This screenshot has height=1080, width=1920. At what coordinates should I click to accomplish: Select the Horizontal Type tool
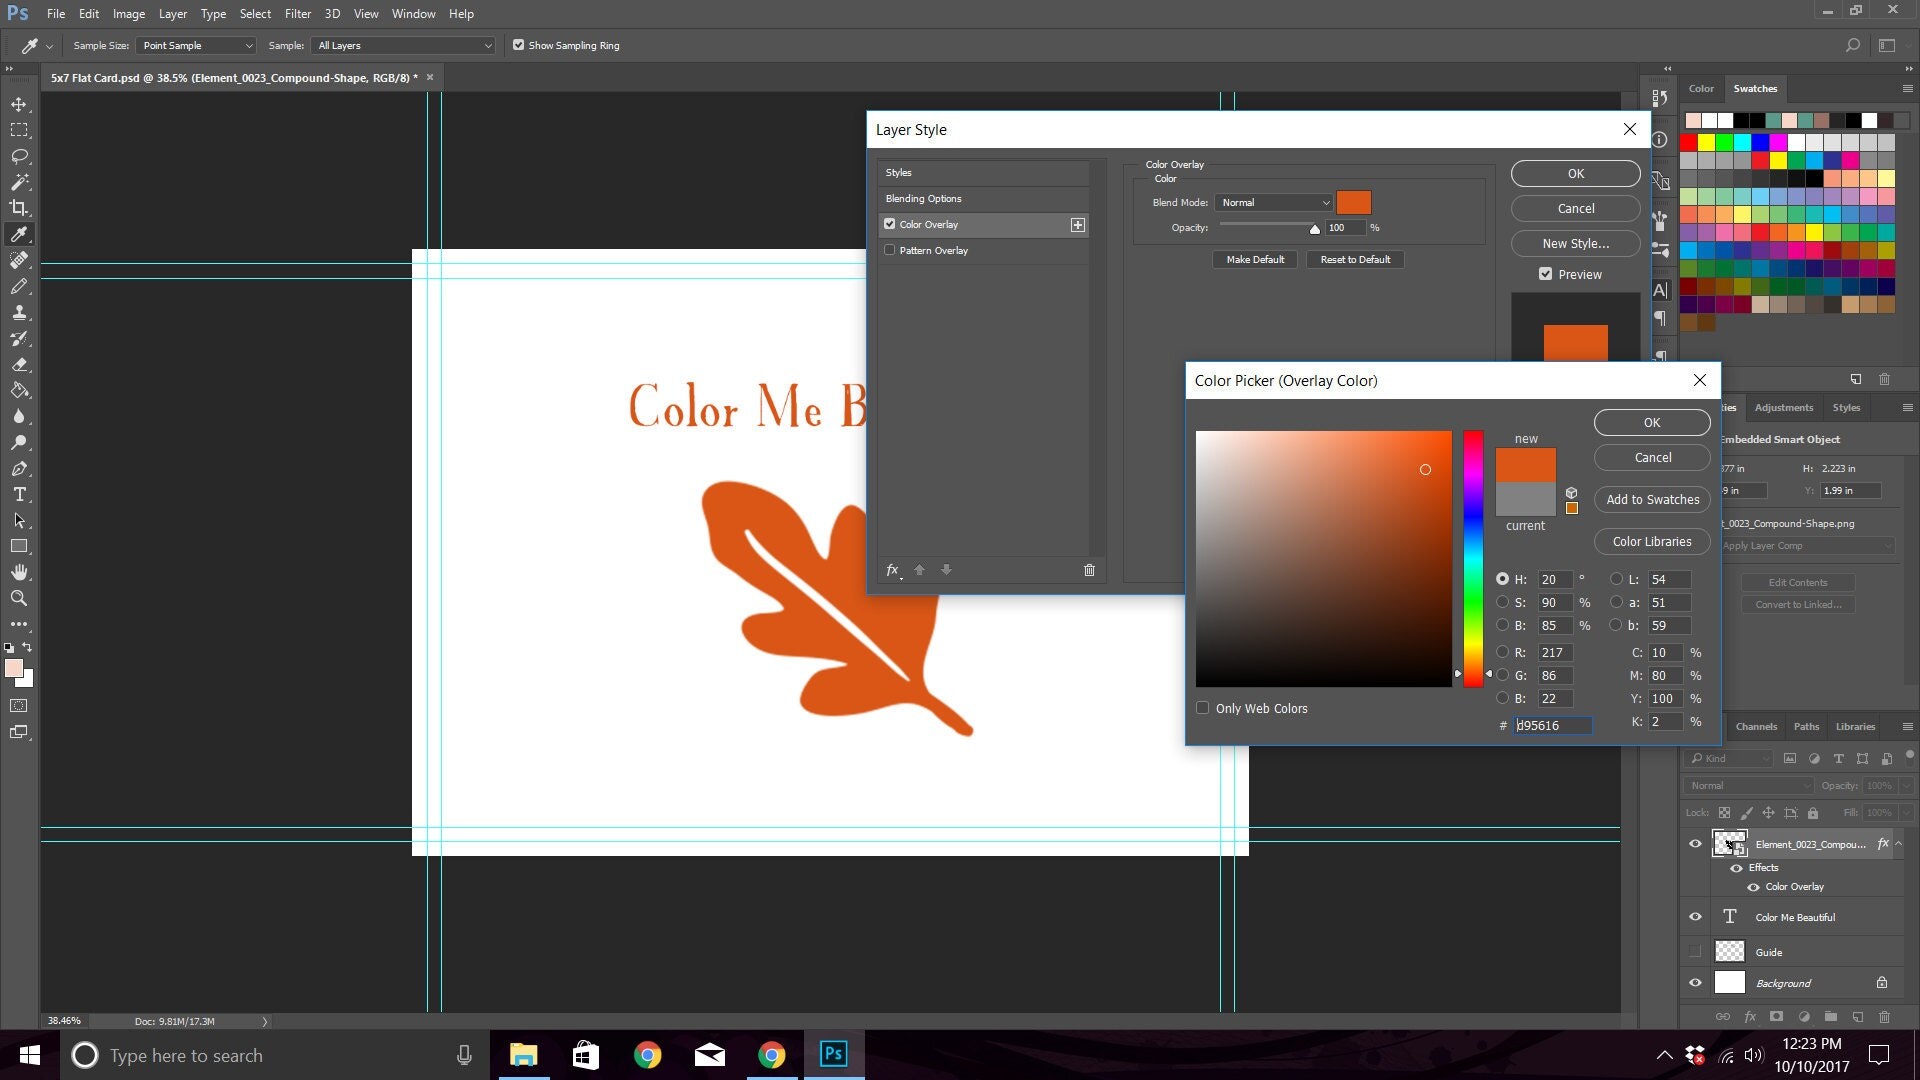(x=19, y=494)
